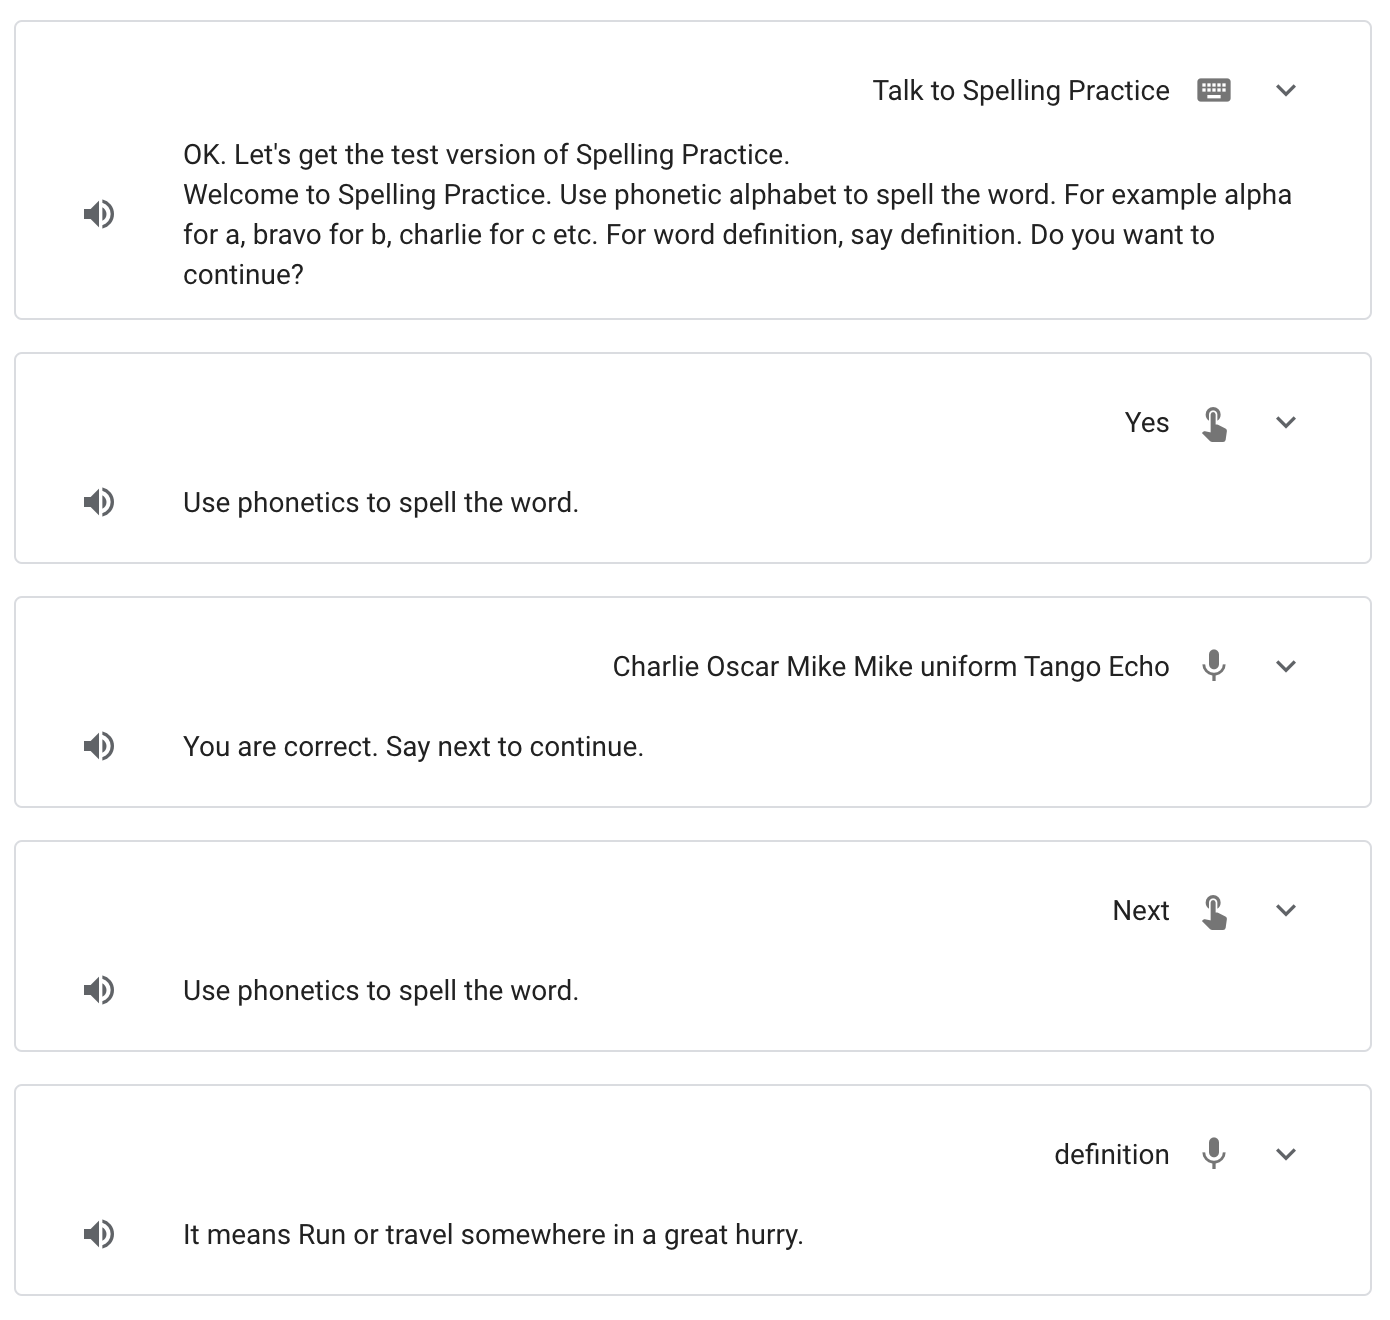Click microphone icon next to 'definition'

pos(1213,1154)
